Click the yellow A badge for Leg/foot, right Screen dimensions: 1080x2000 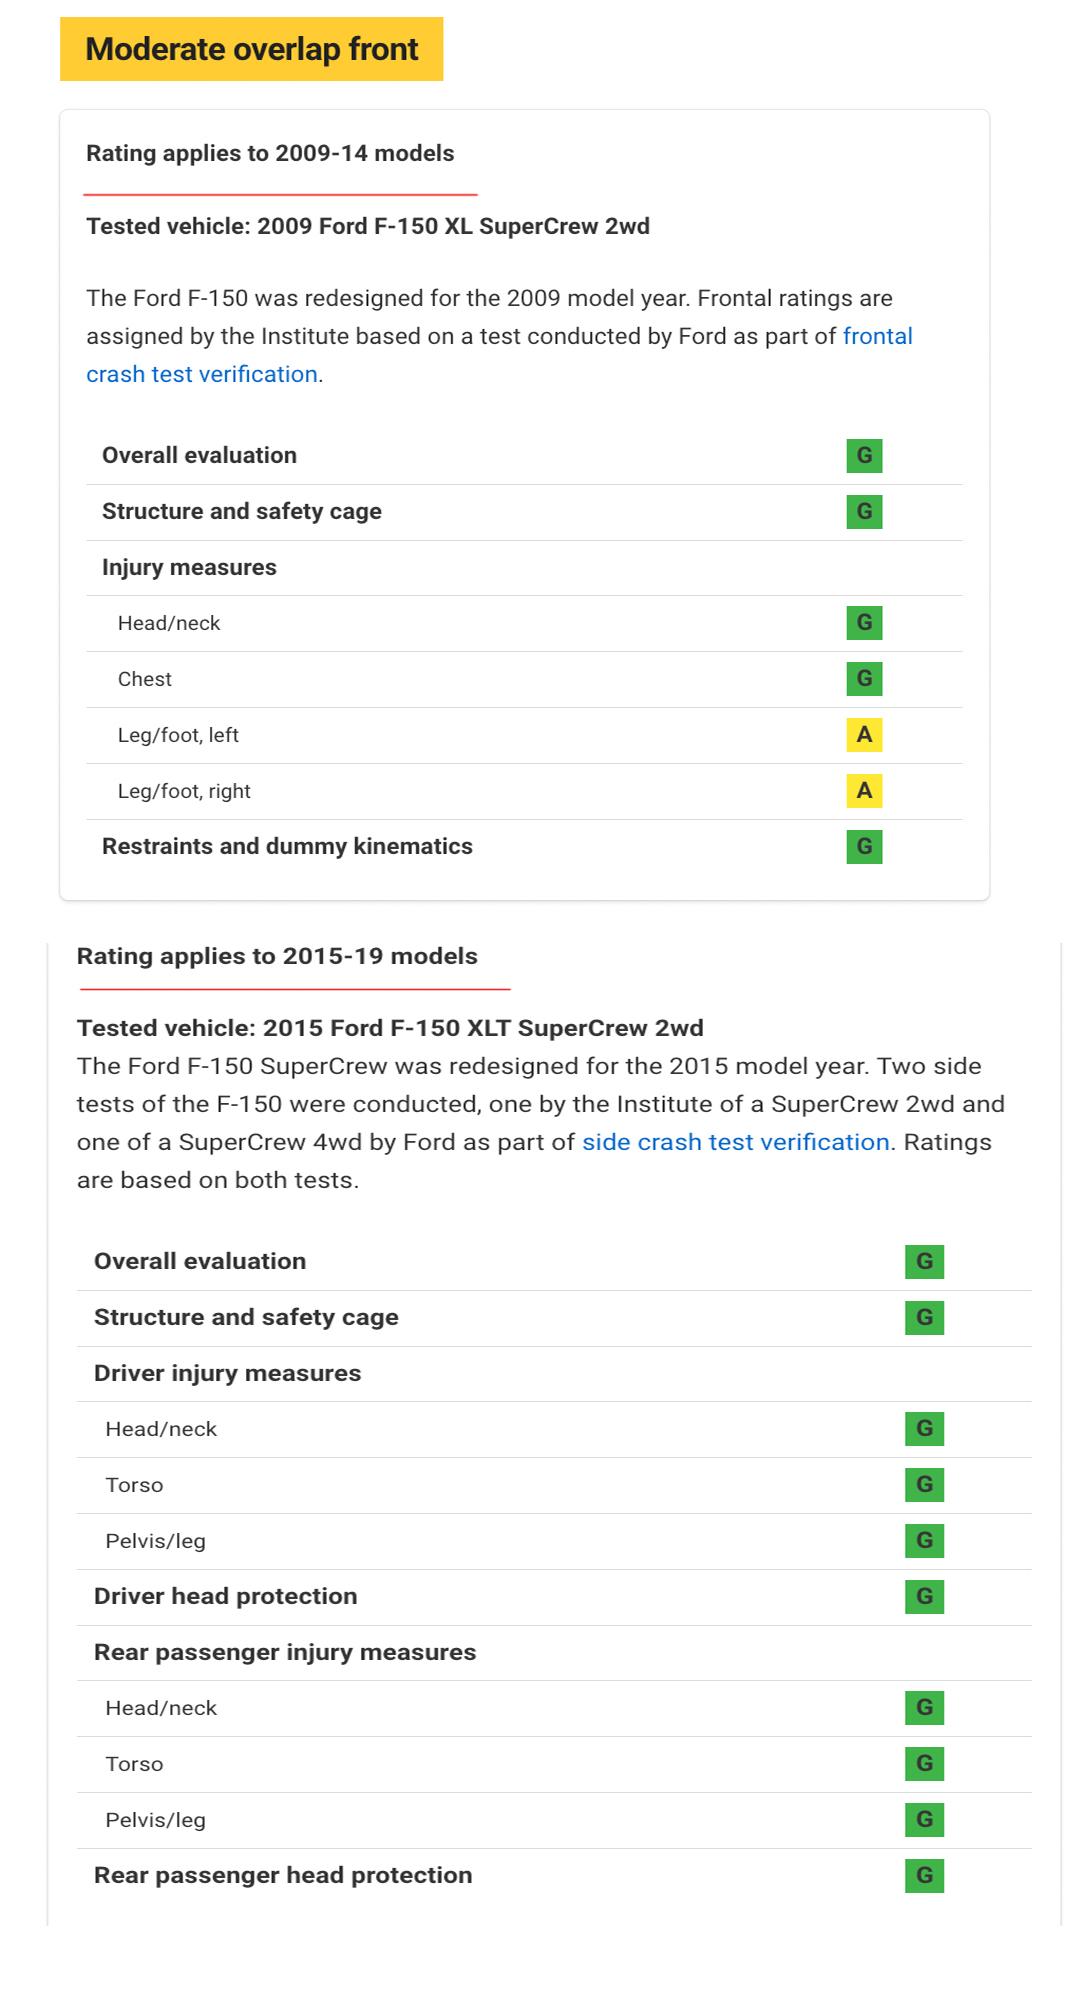tap(864, 791)
